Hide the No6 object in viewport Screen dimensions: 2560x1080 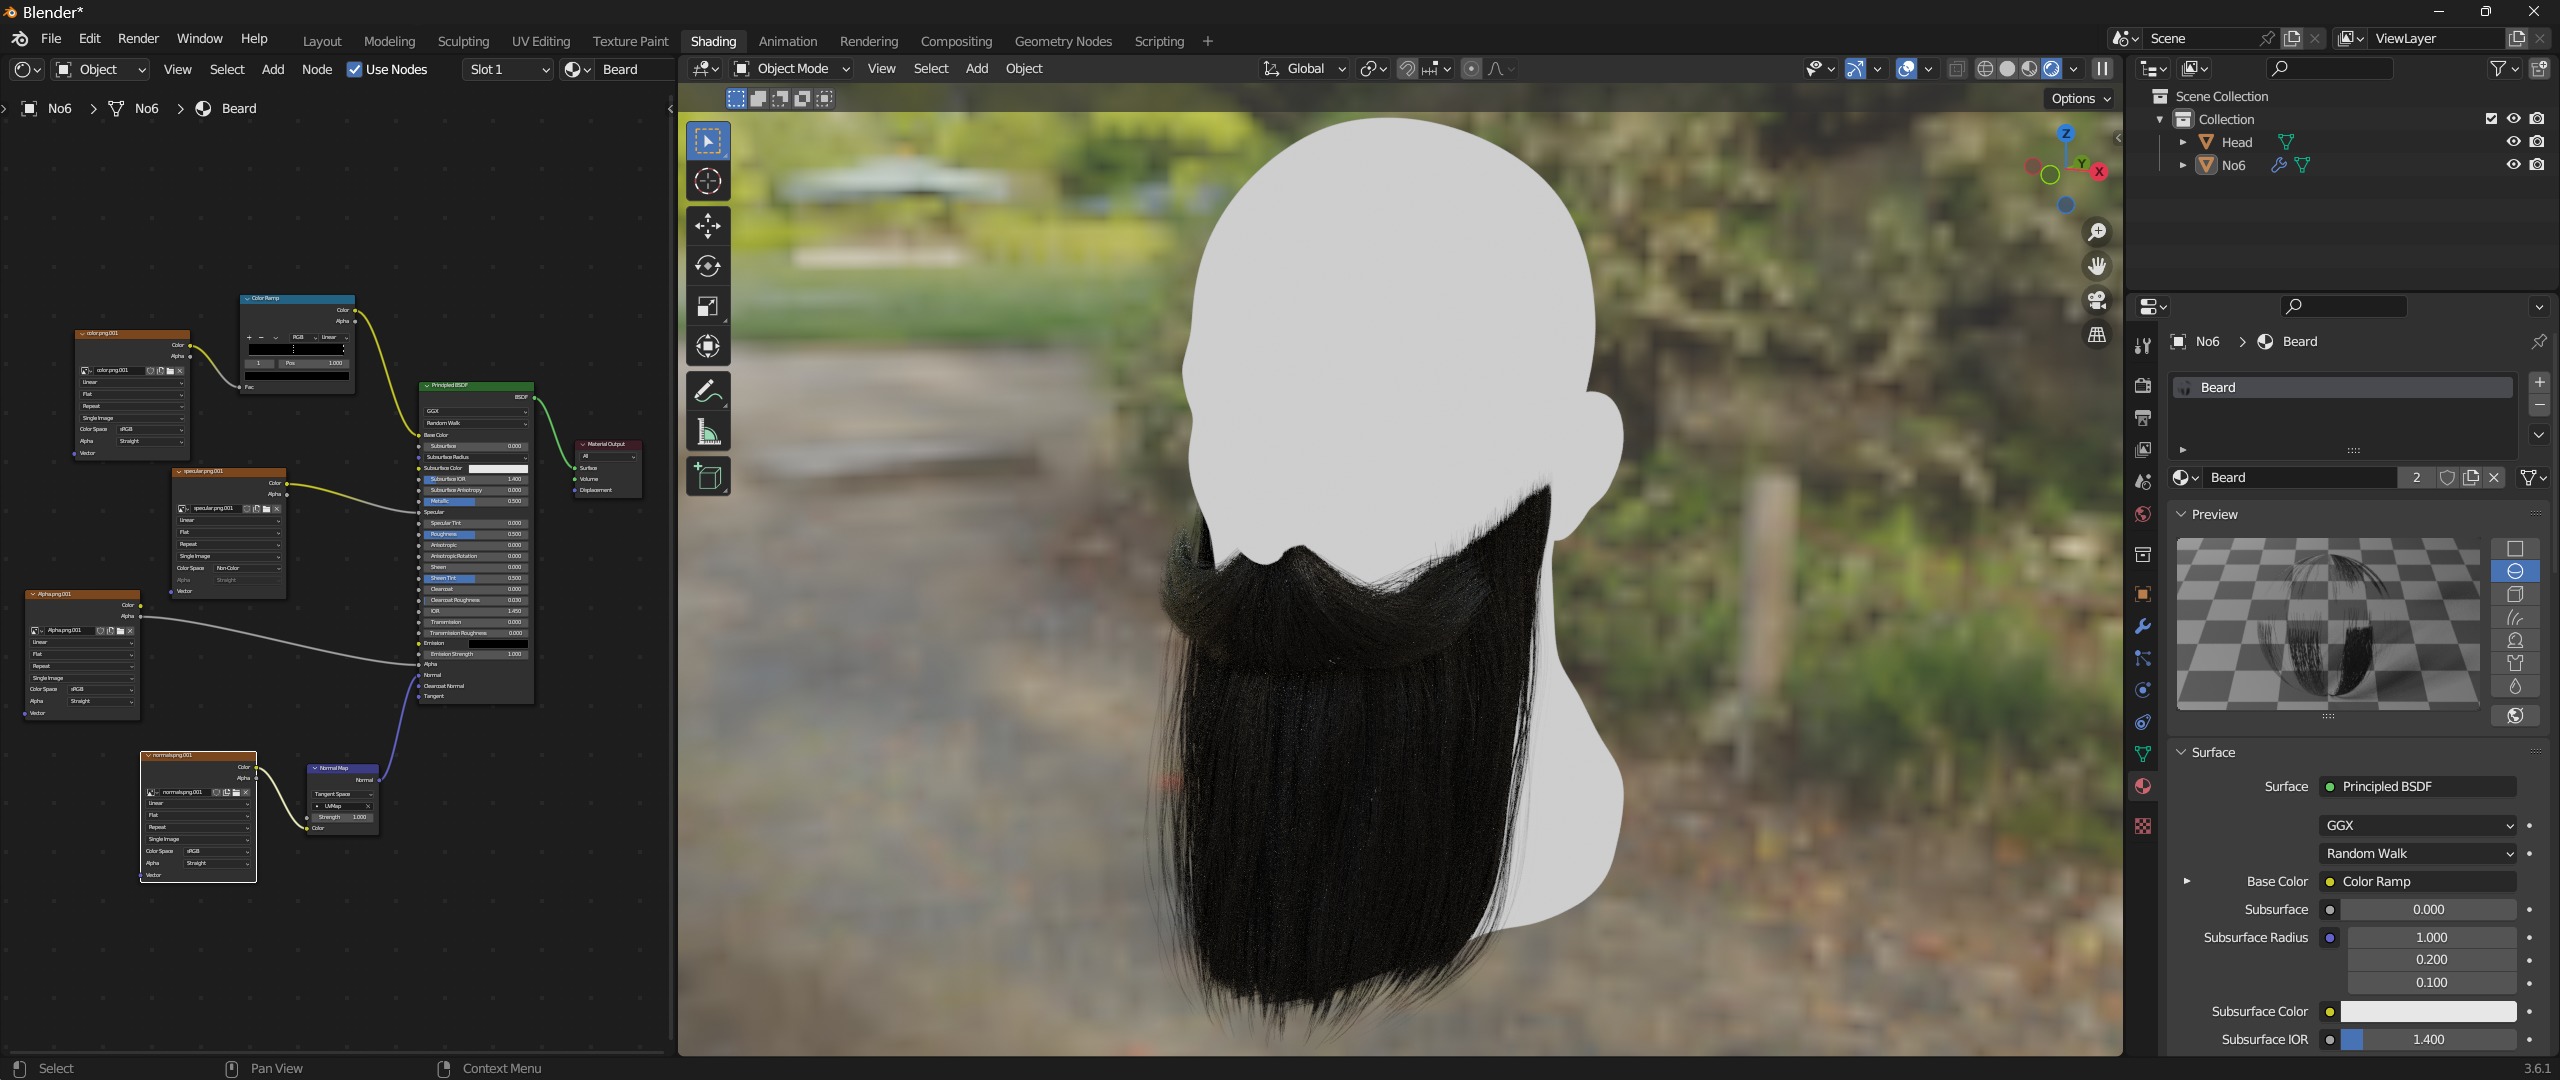2513,165
